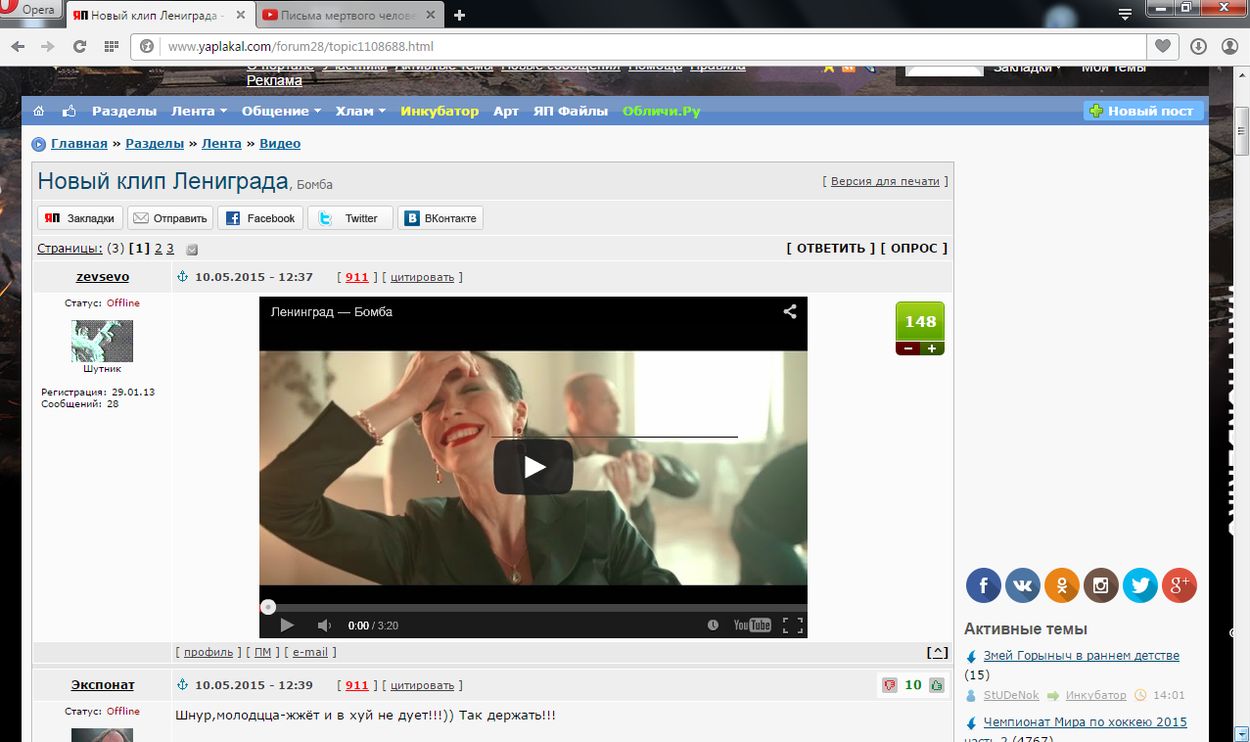Report zevsevo's post via red 911 link
The width and height of the screenshot is (1250, 742).
(x=357, y=277)
